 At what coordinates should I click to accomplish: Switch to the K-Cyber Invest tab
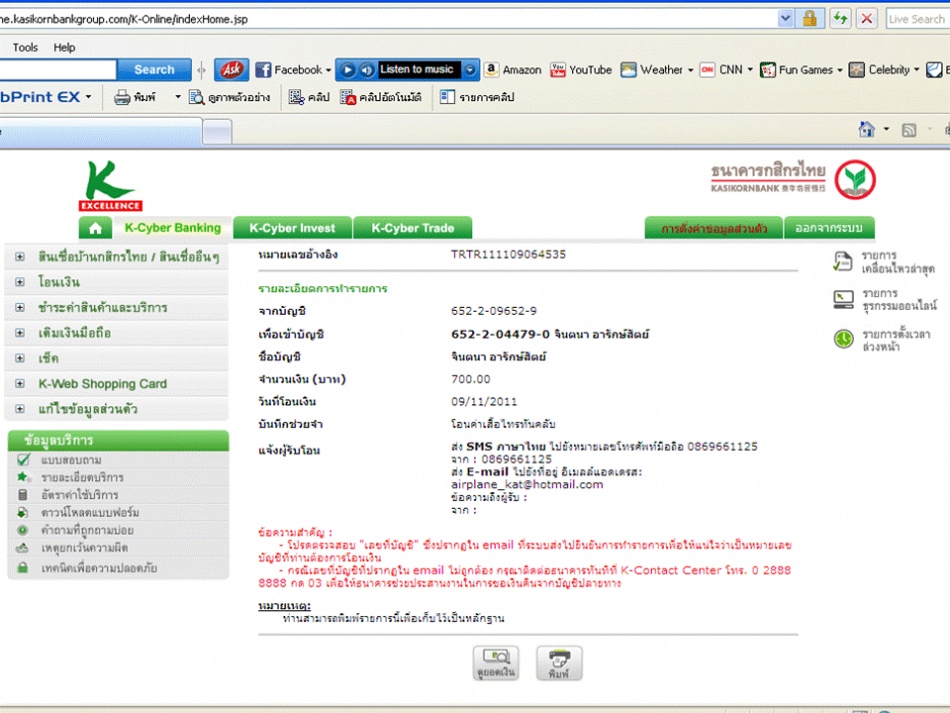pos(292,228)
